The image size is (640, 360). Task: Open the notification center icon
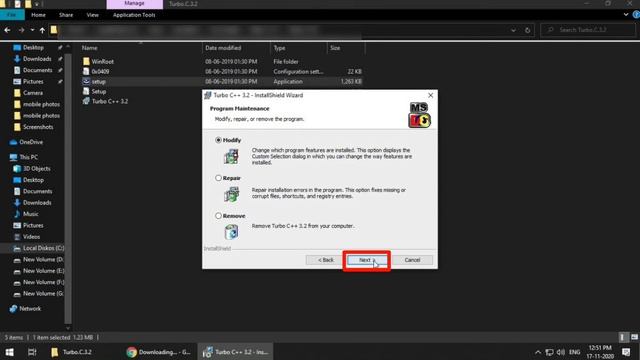point(626,352)
